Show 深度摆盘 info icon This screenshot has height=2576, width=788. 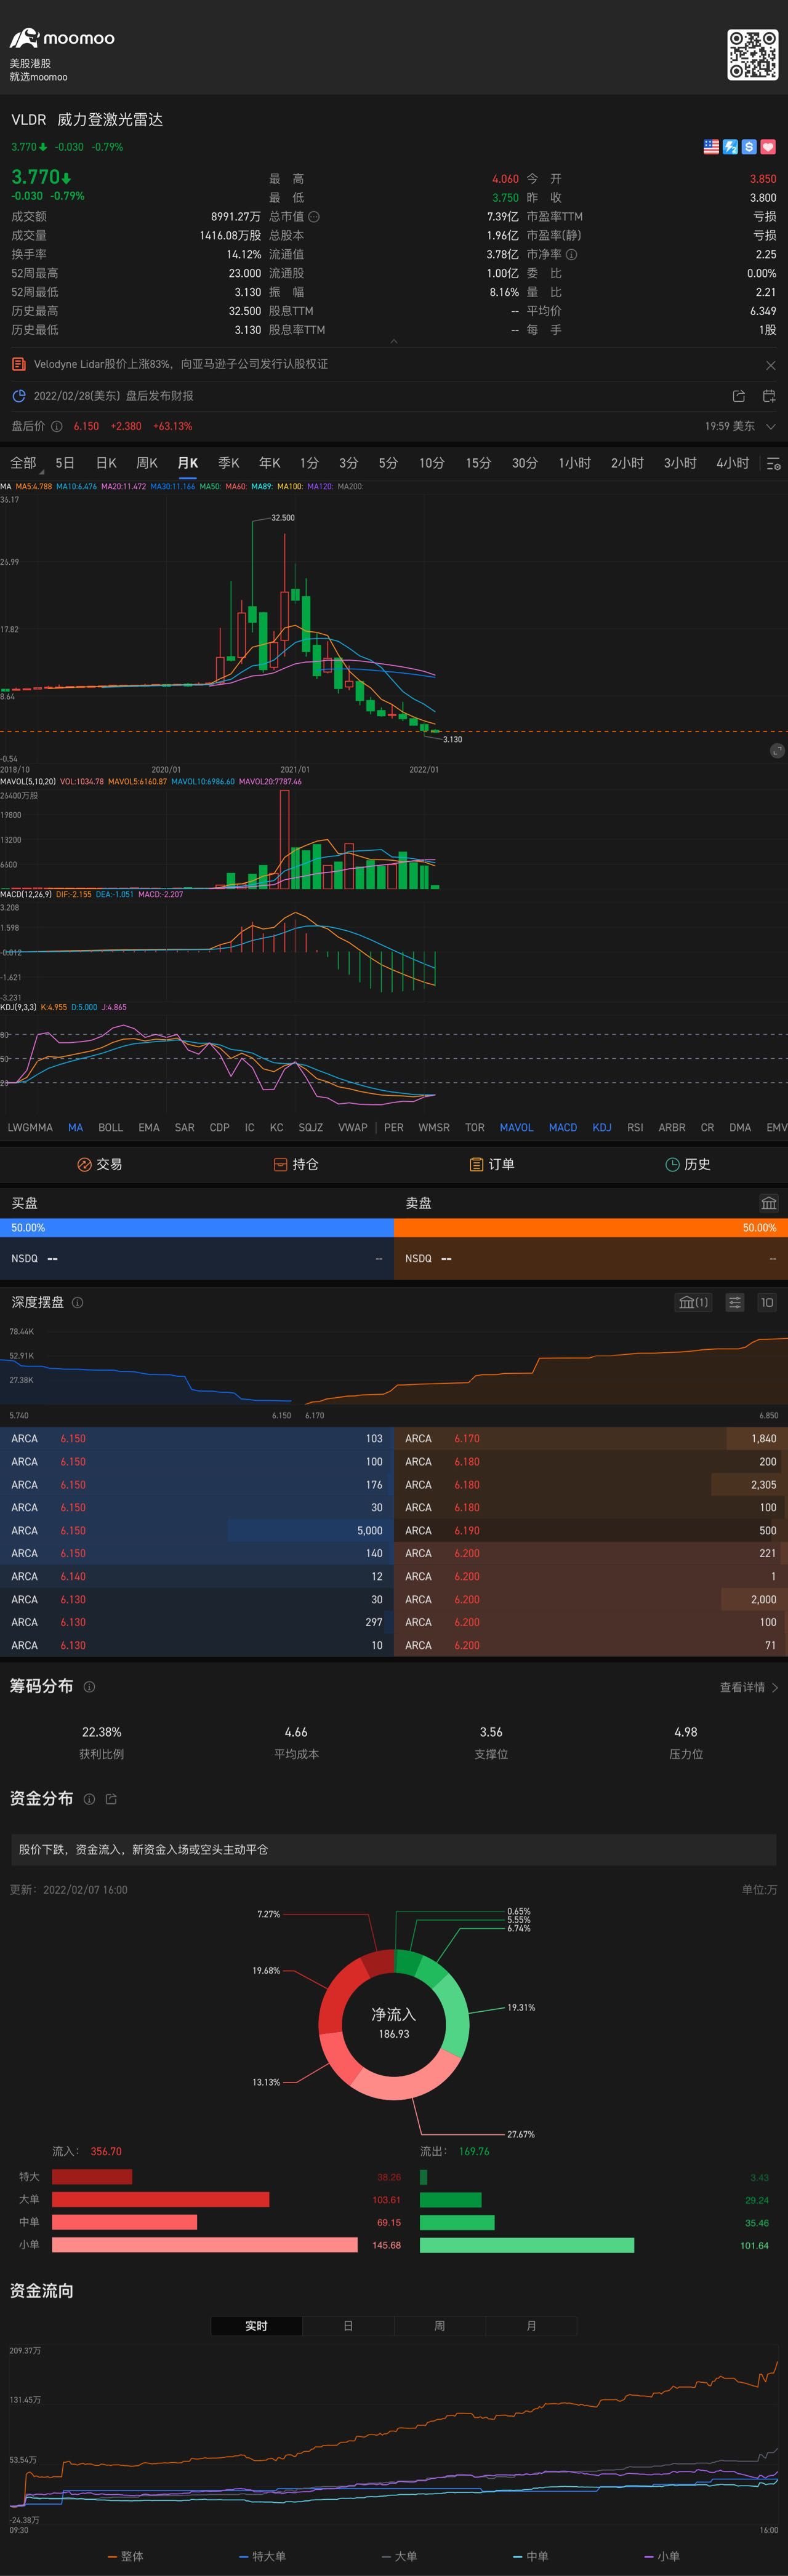pyautogui.click(x=78, y=1302)
